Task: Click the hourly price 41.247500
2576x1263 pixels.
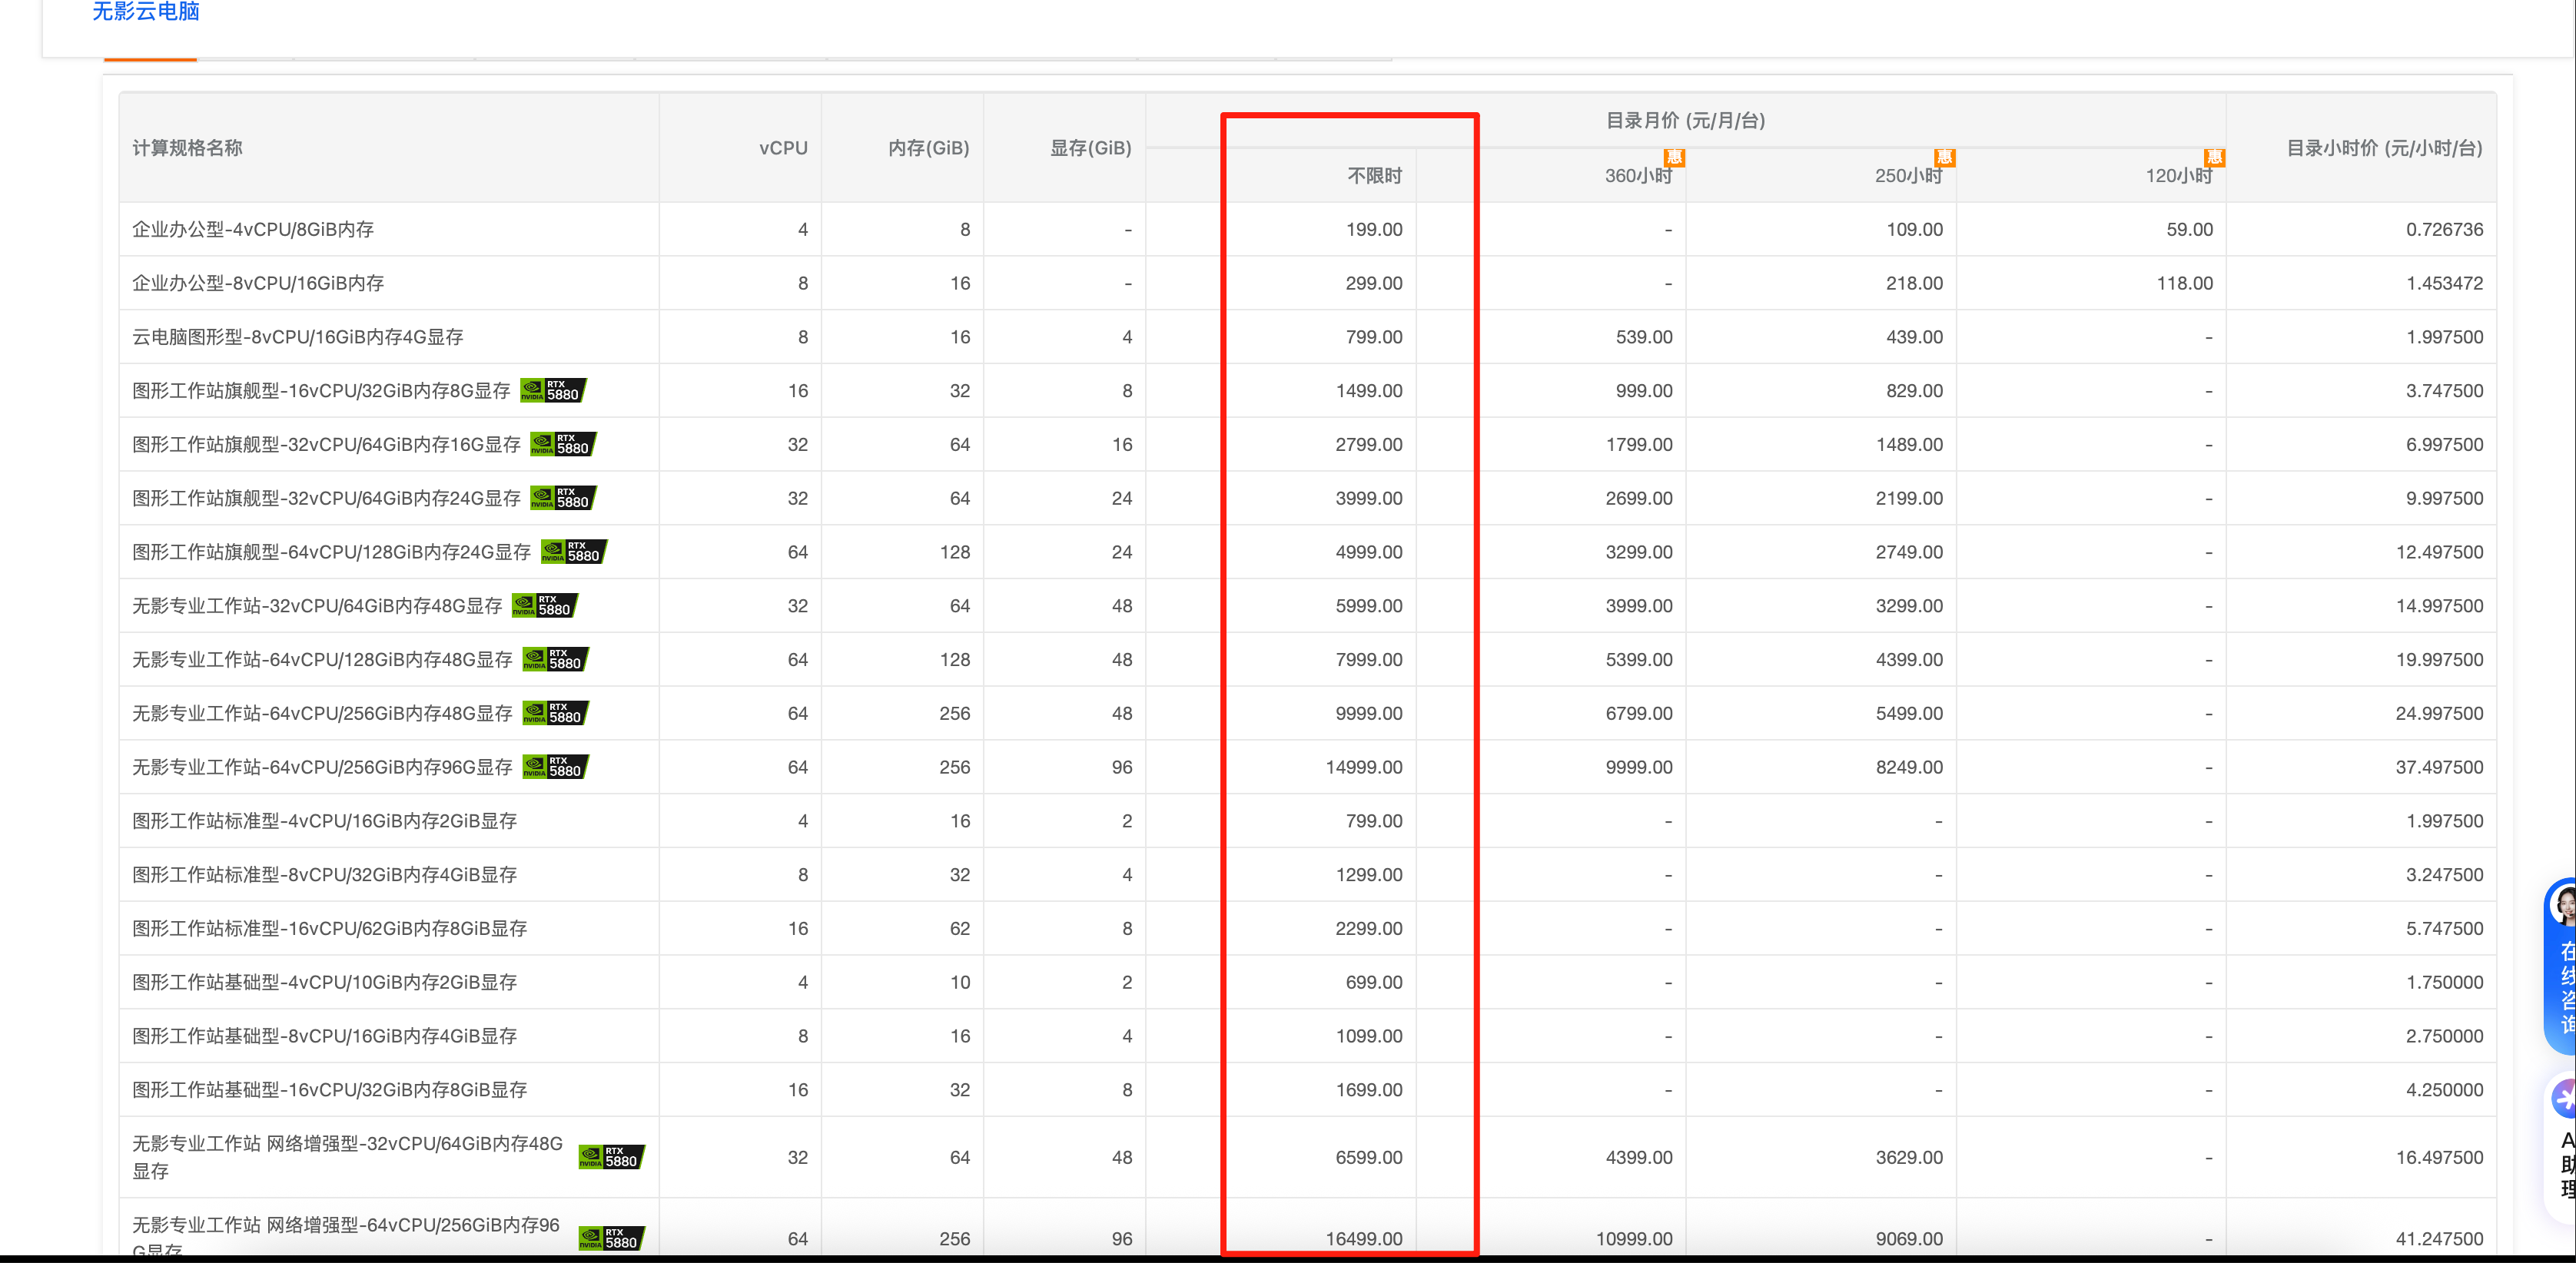Action: coord(2439,1239)
